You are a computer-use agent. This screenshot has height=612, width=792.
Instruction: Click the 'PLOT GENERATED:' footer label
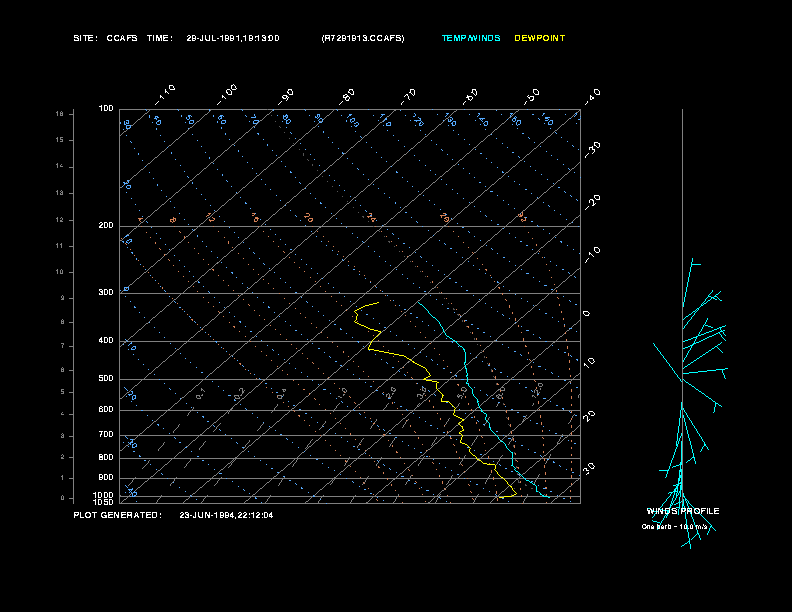click(x=118, y=515)
